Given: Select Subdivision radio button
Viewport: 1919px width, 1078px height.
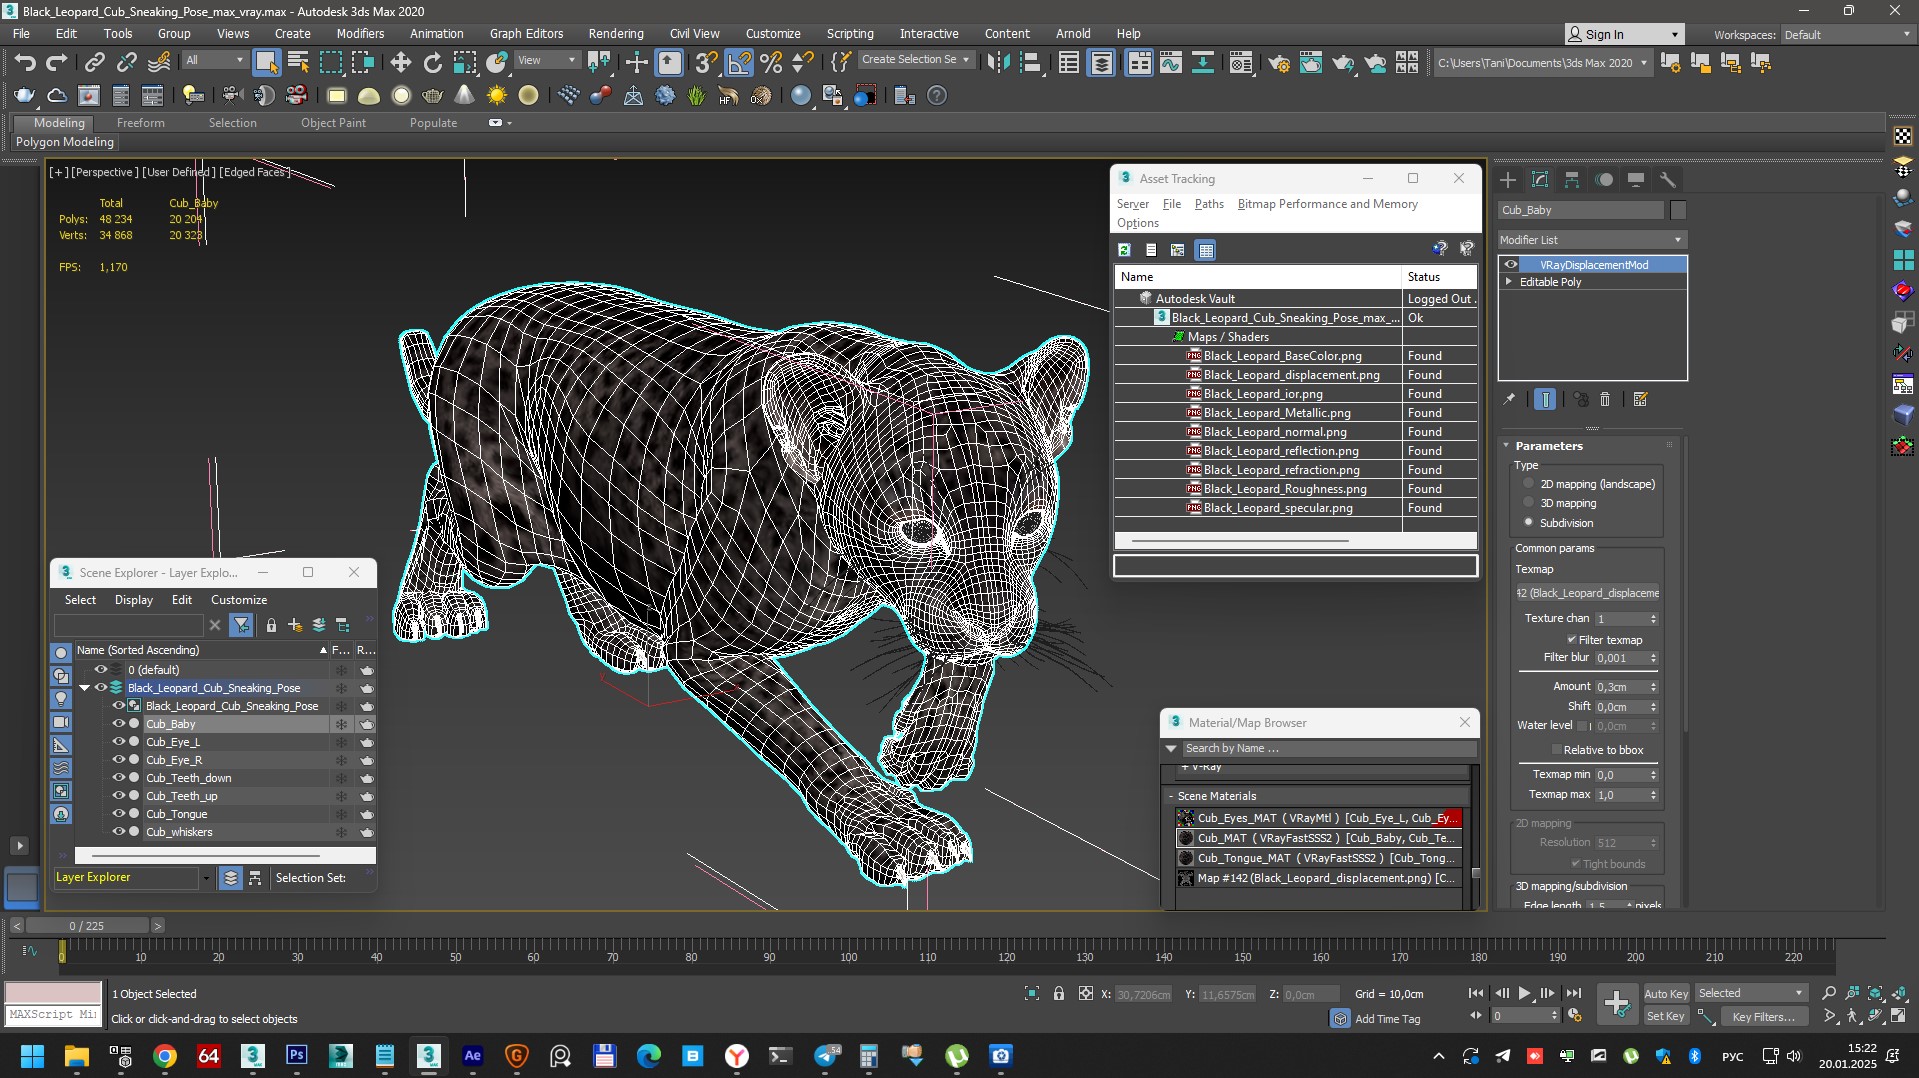Looking at the screenshot, I should (x=1528, y=522).
